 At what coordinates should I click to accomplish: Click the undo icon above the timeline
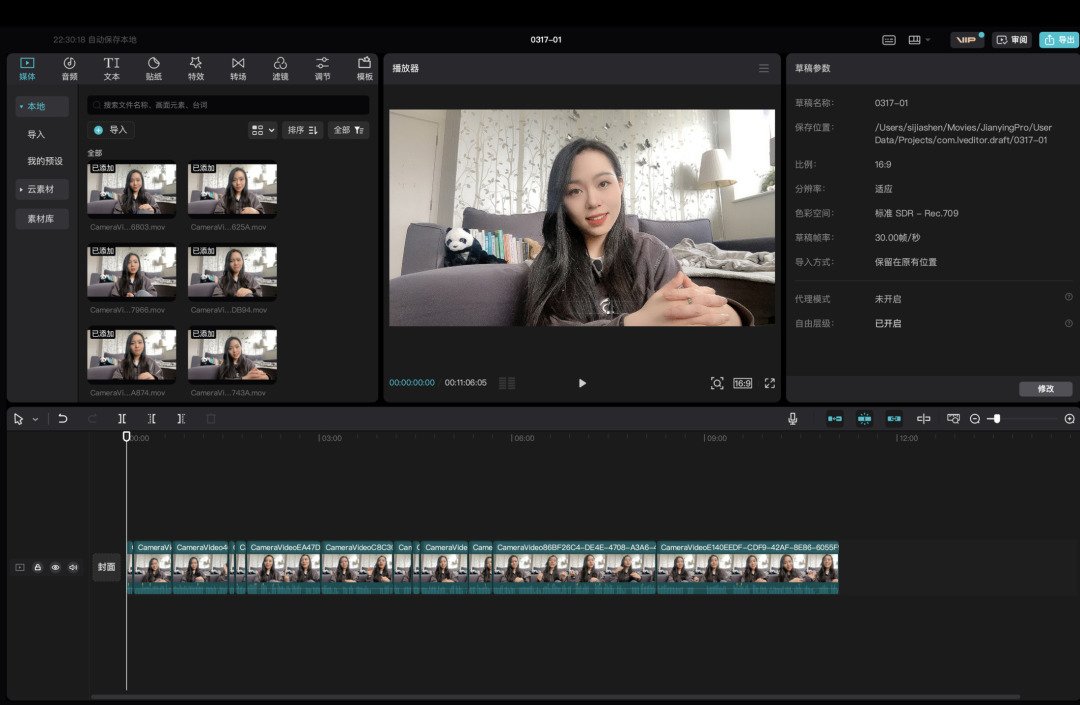click(62, 418)
